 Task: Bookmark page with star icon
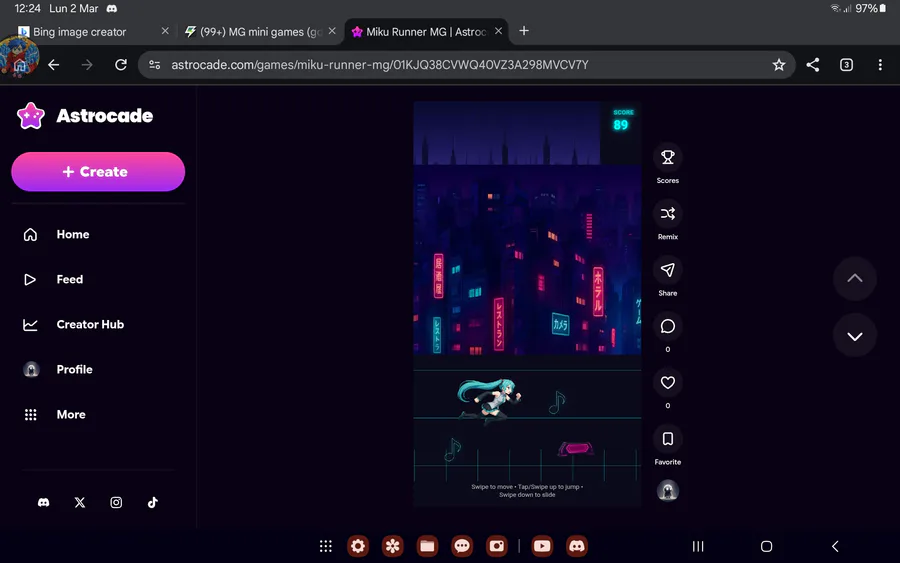click(x=778, y=65)
